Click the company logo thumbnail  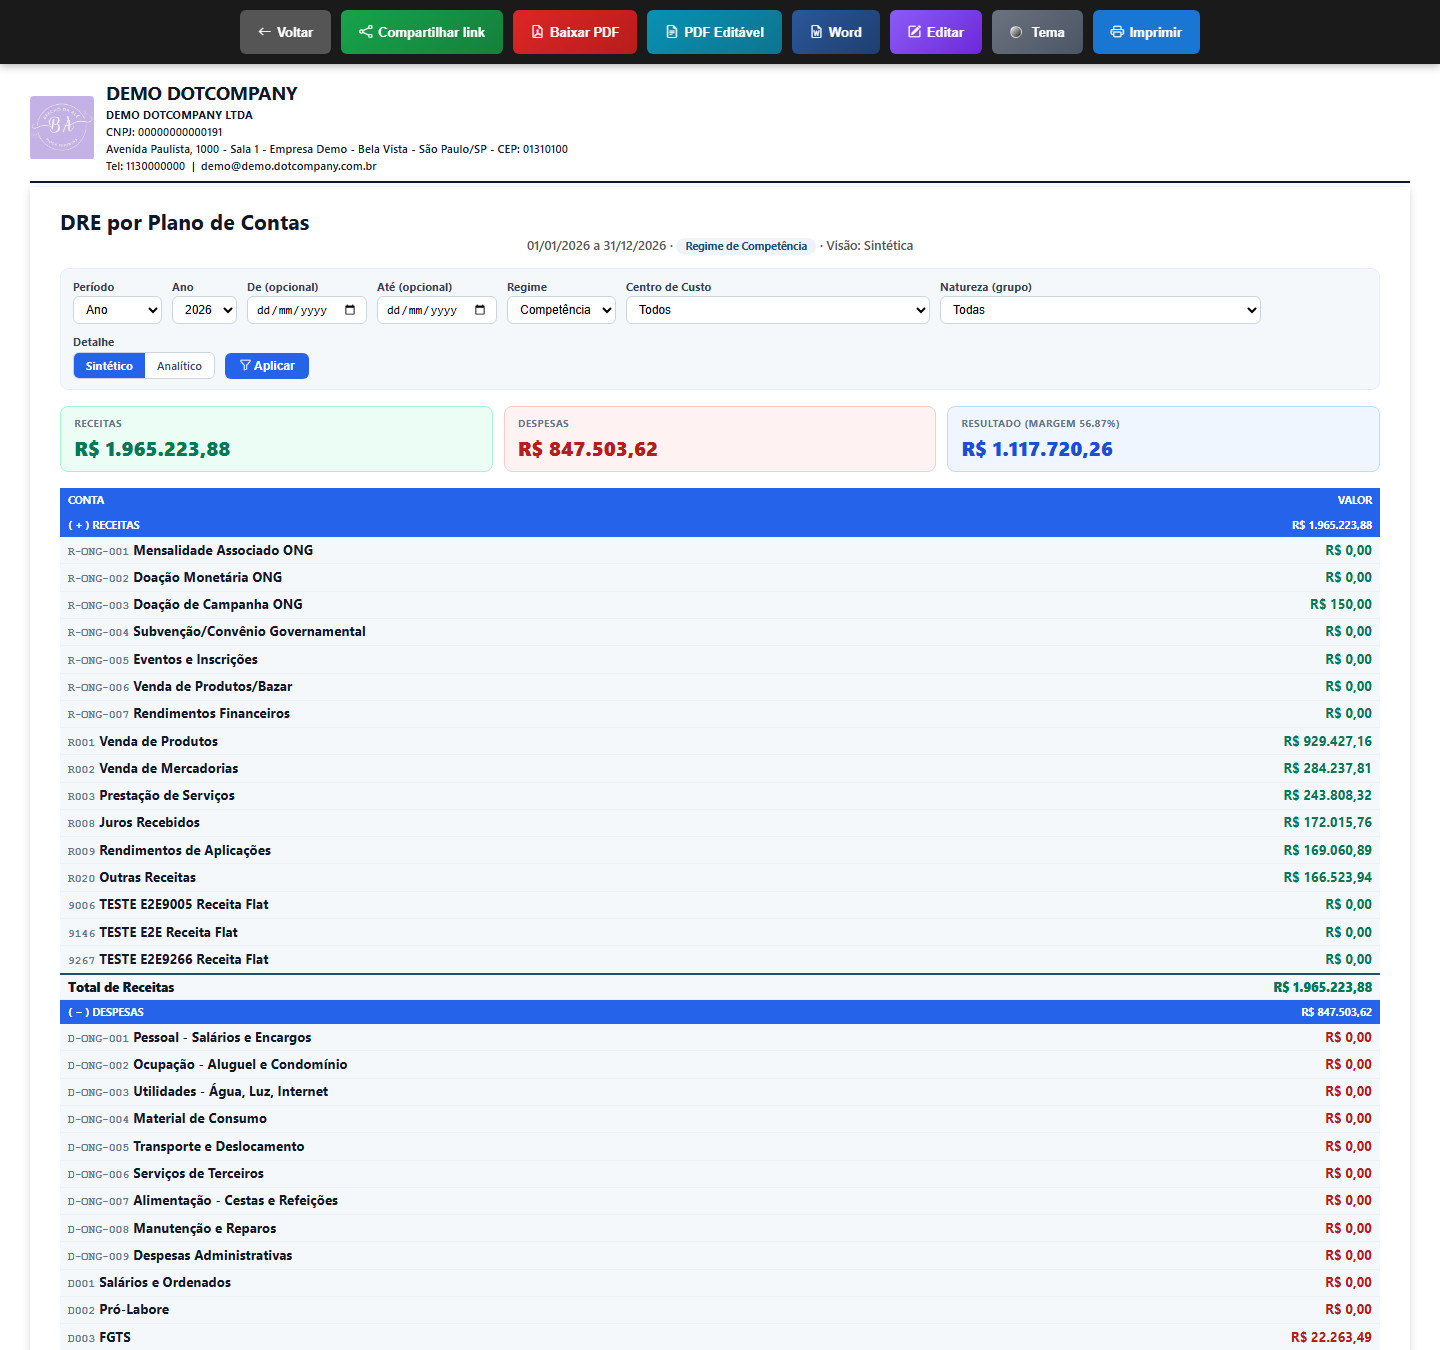[x=62, y=127]
